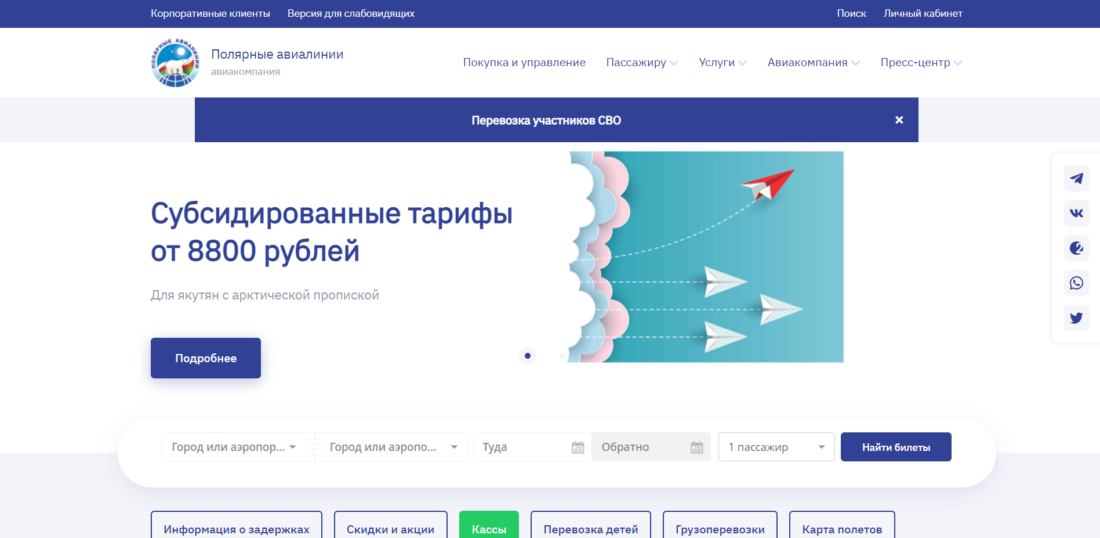
Task: Click the Polar Airlines globe logo
Action: click(175, 62)
